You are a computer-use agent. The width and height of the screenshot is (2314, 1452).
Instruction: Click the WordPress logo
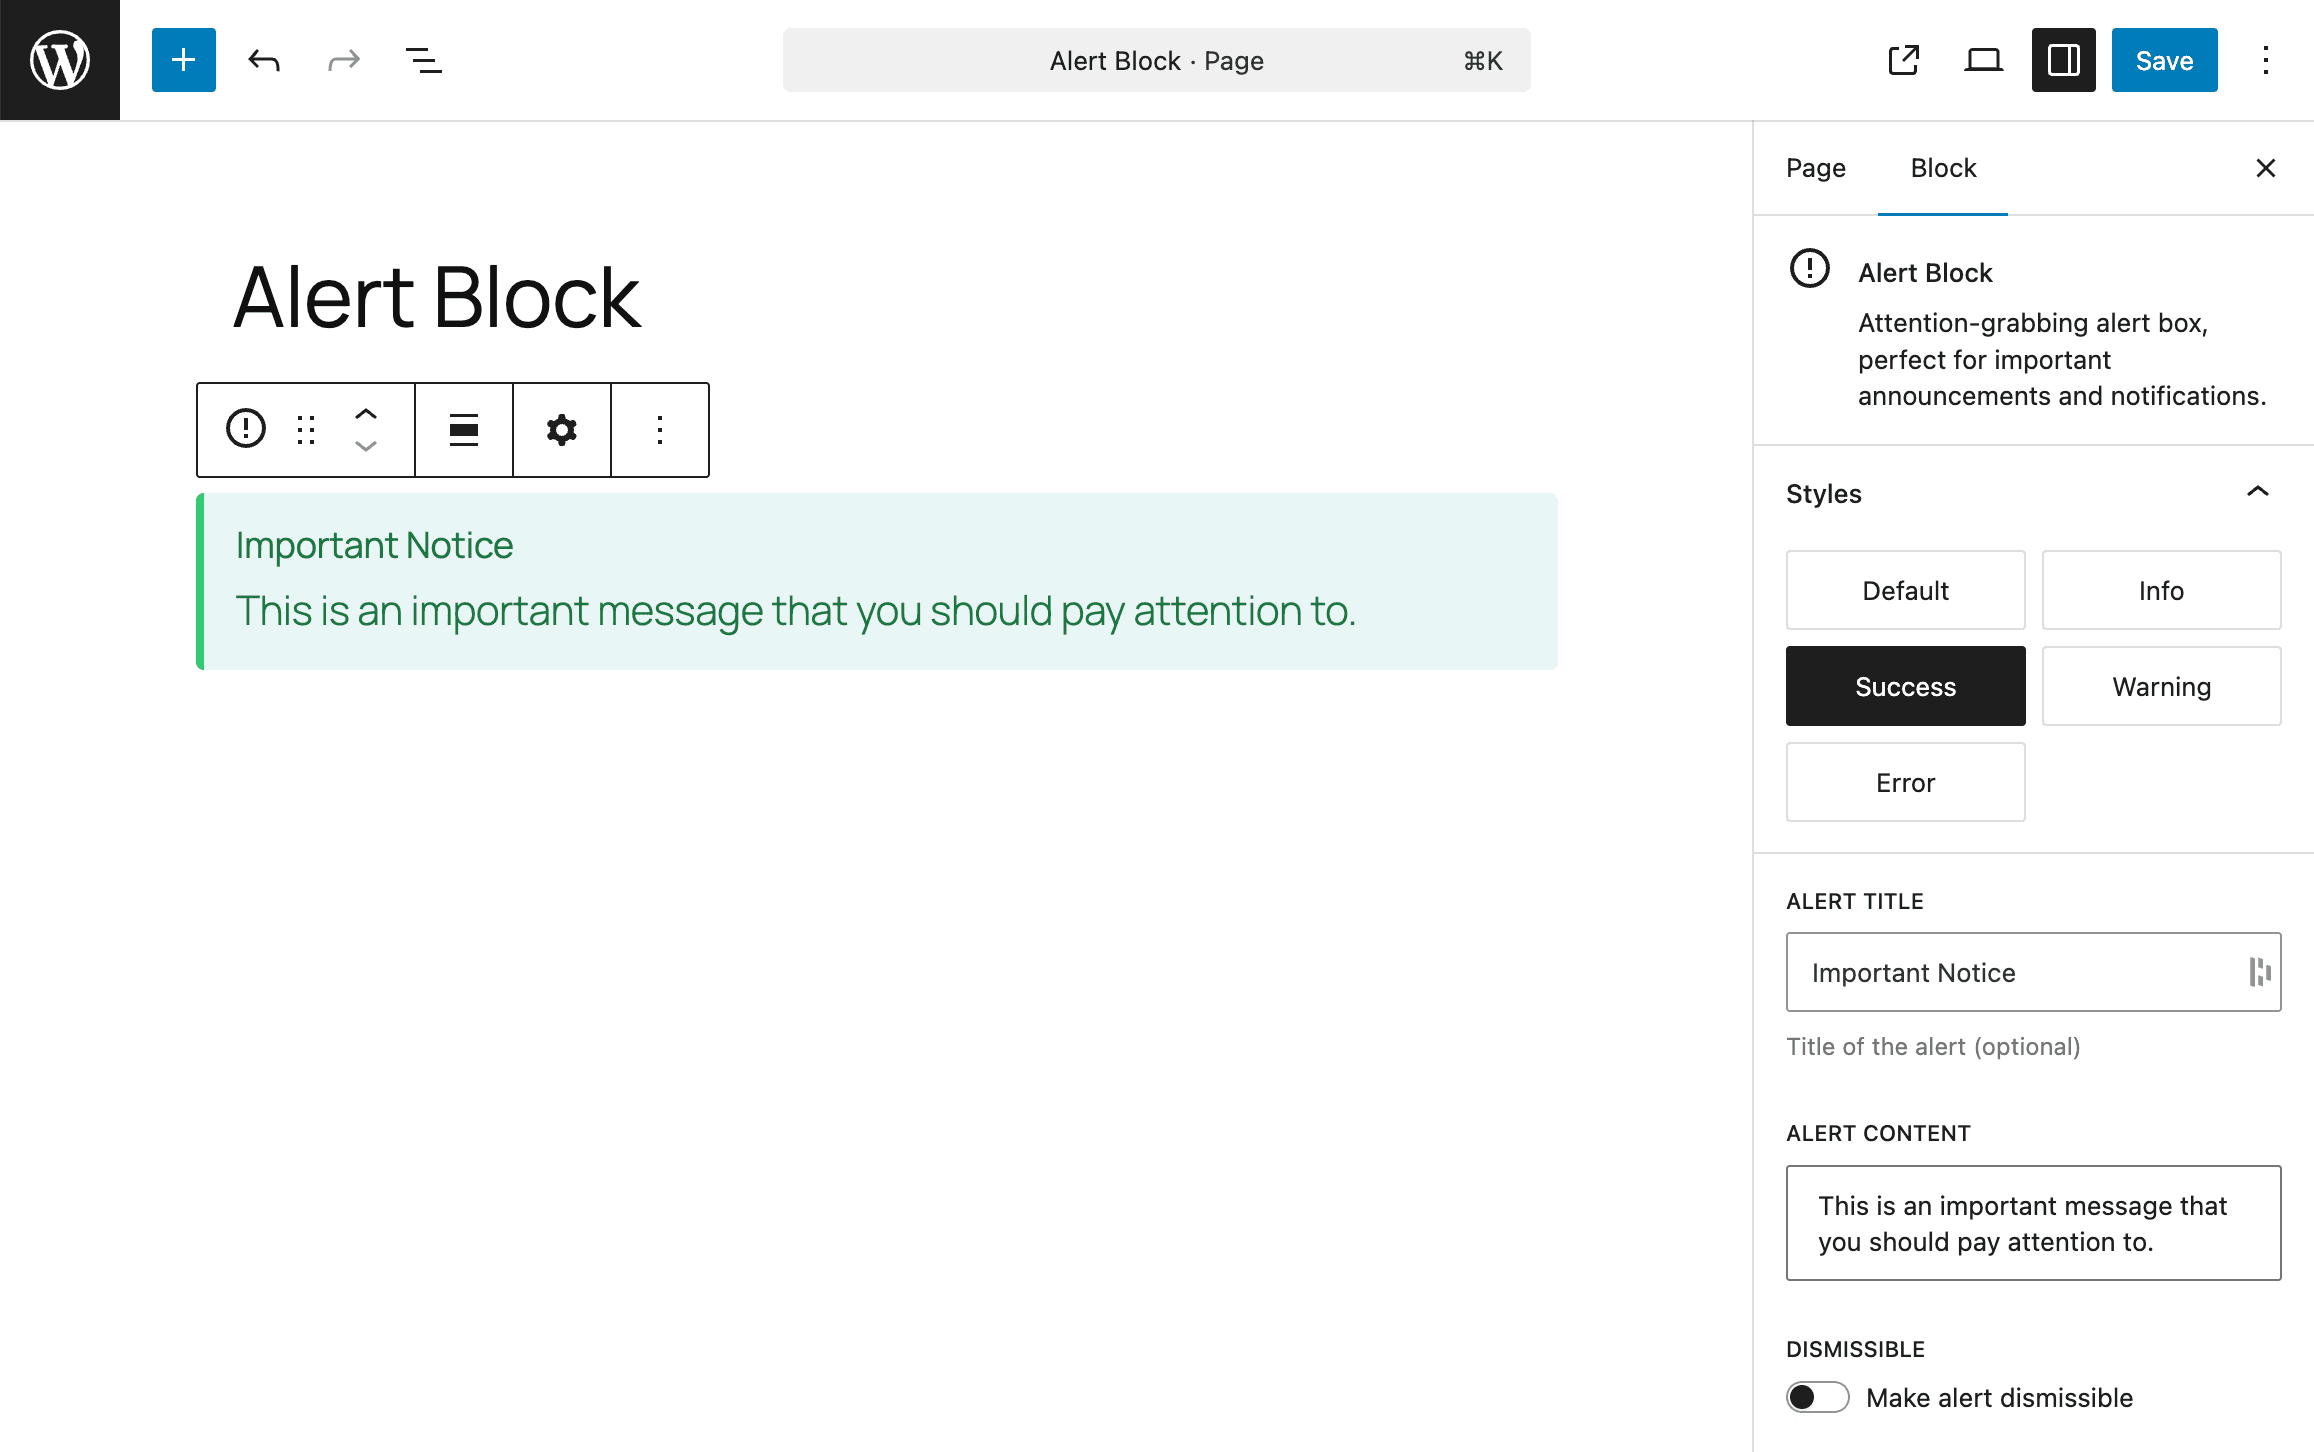pyautogui.click(x=60, y=60)
